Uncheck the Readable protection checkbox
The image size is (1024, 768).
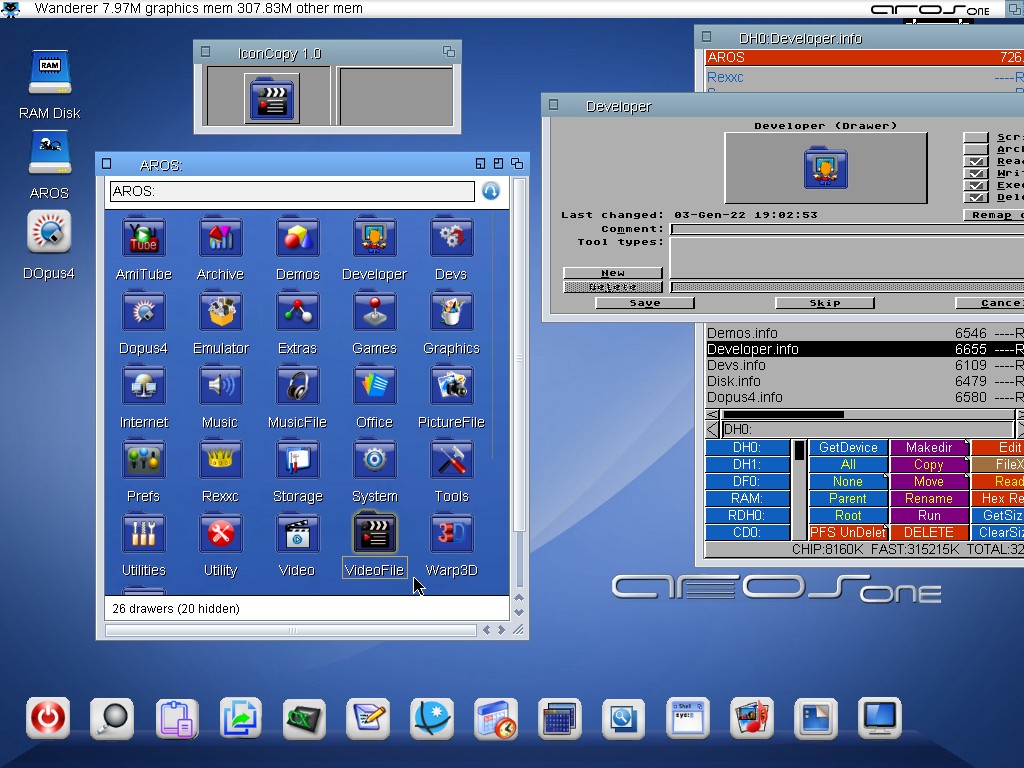coord(975,161)
